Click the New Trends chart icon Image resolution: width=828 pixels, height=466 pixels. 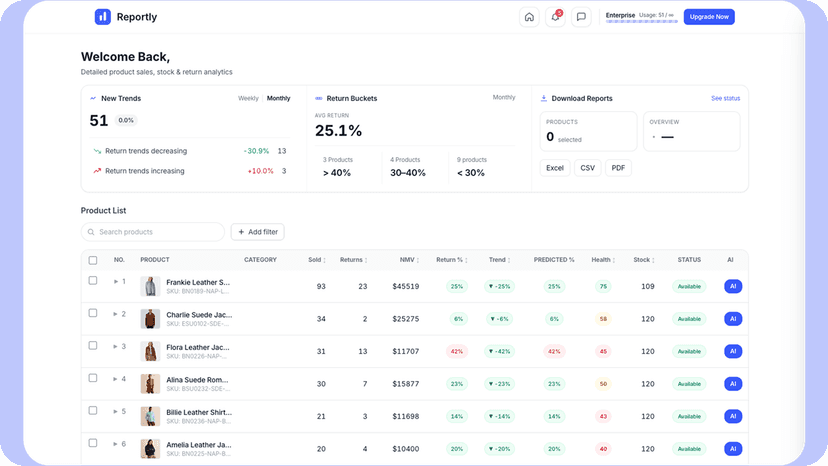coord(93,98)
